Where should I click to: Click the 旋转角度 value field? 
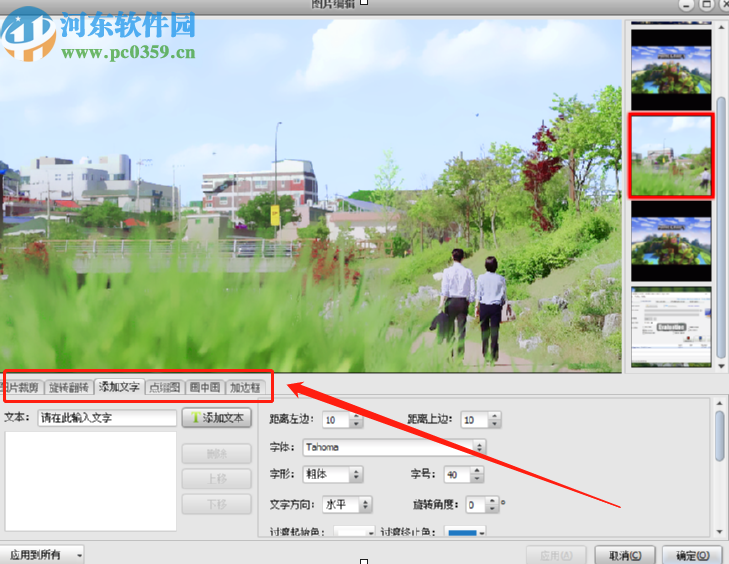[x=476, y=505]
